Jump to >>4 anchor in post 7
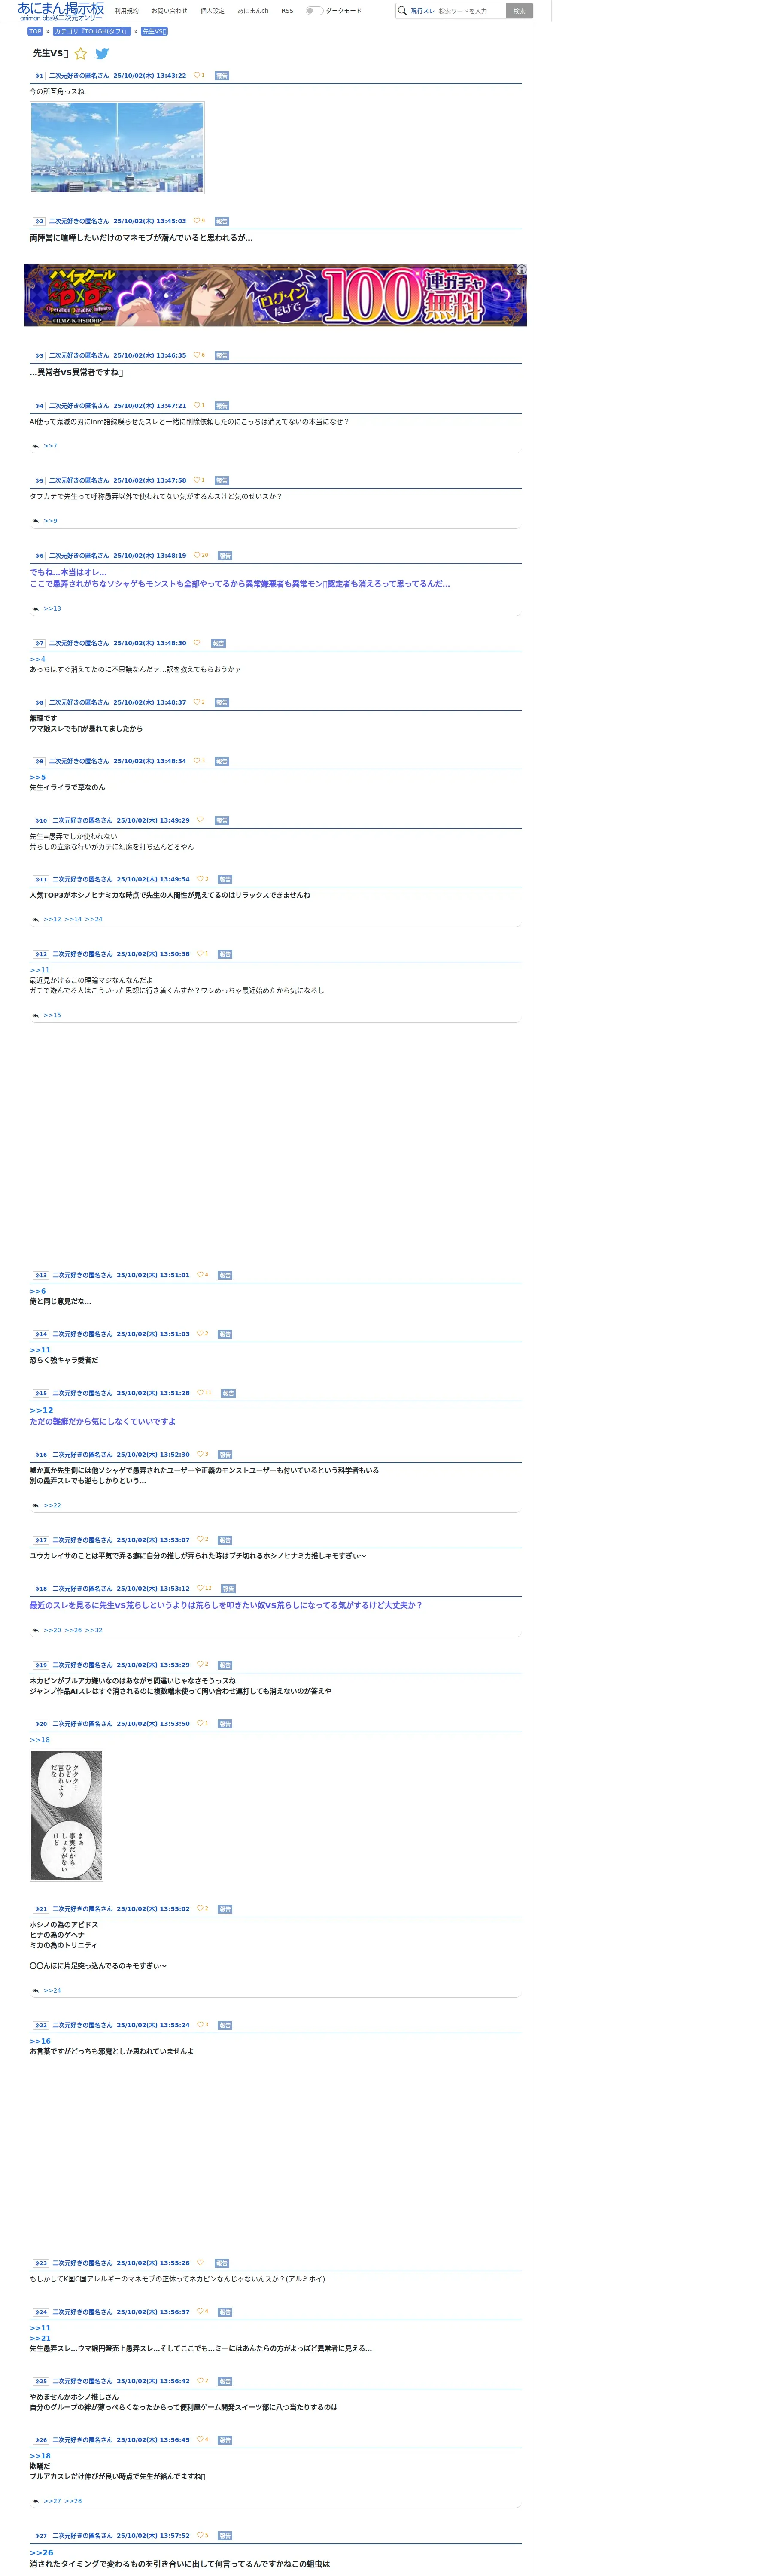This screenshot has height=2576, width=778. pyautogui.click(x=37, y=660)
